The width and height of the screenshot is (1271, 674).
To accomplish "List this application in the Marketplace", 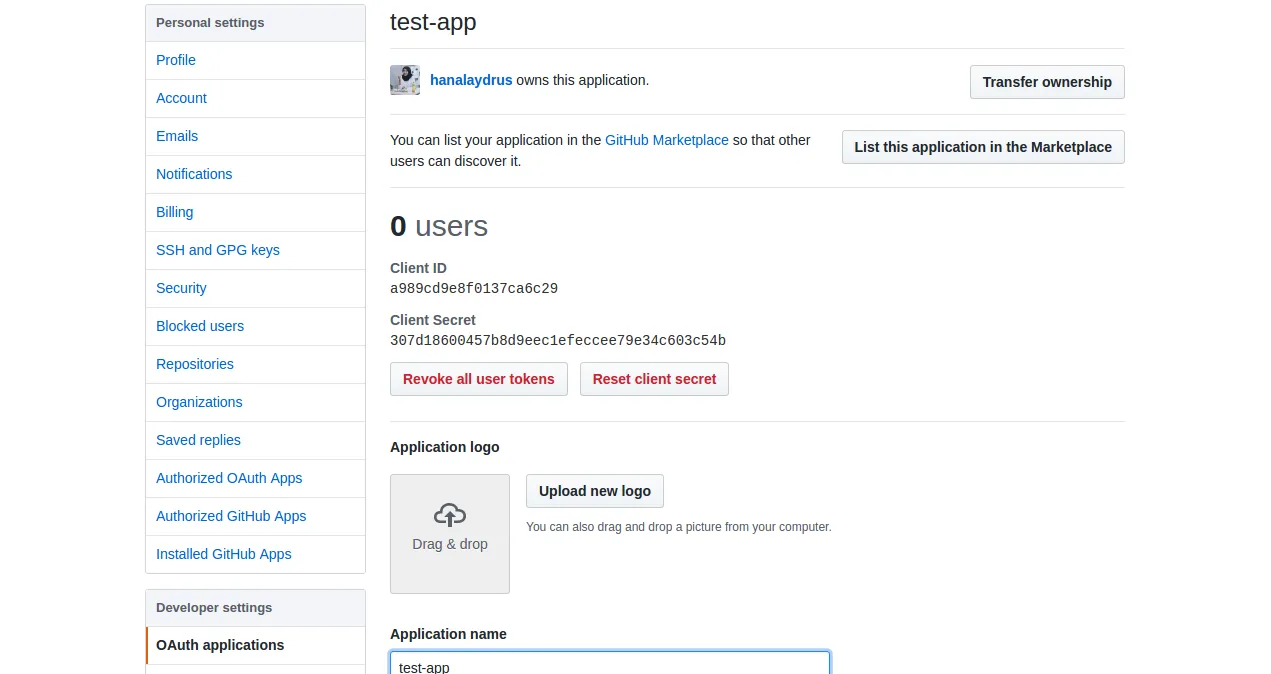I will tap(983, 147).
